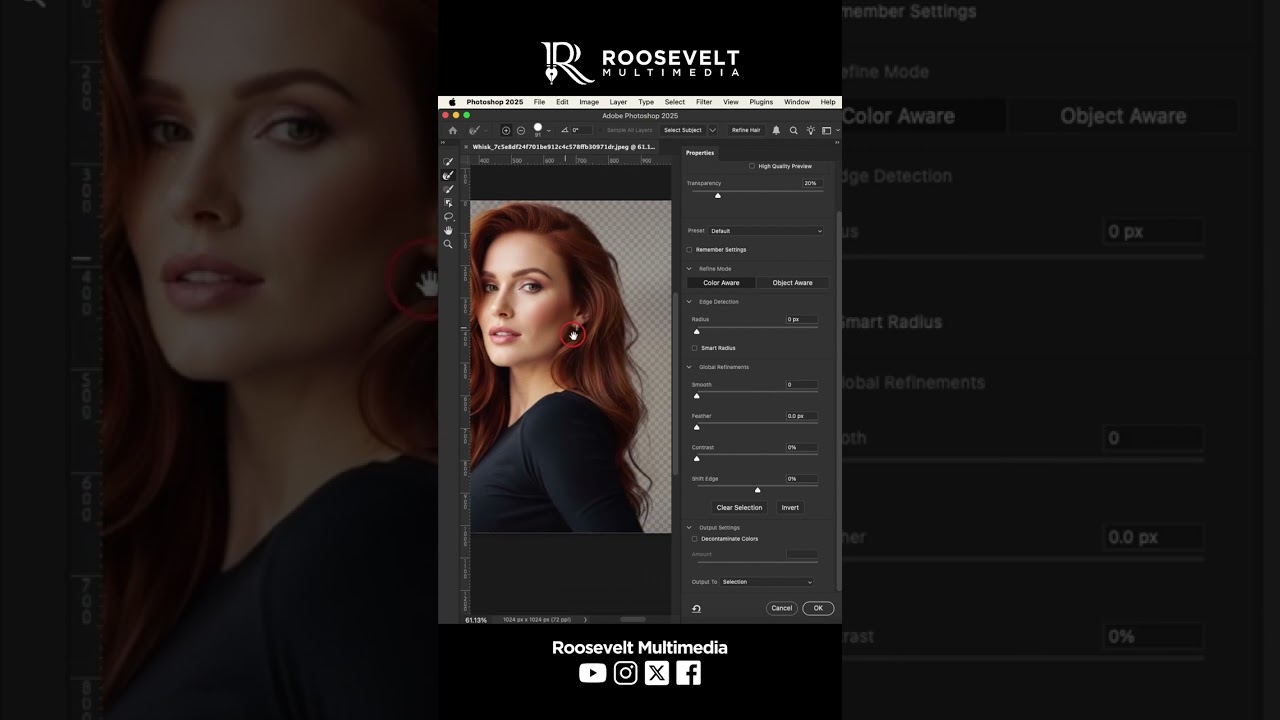Image resolution: width=1280 pixels, height=720 pixels.
Task: Choose the add to selection plus icon
Action: (506, 130)
